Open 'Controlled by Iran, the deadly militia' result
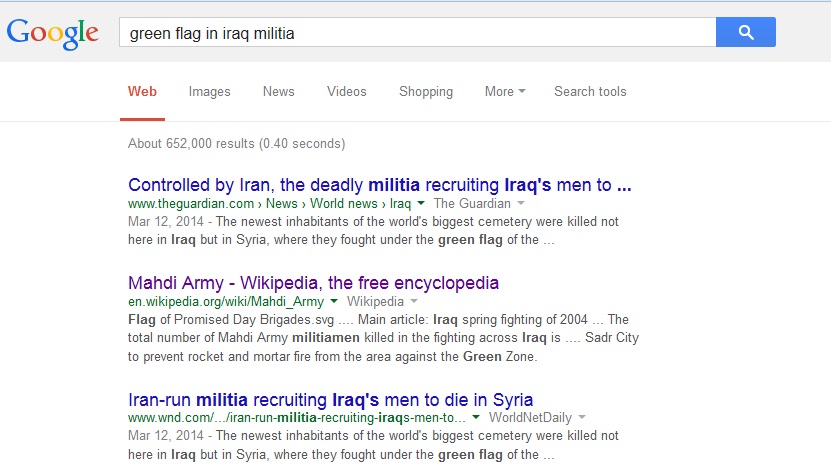831x465 pixels. pos(379,185)
